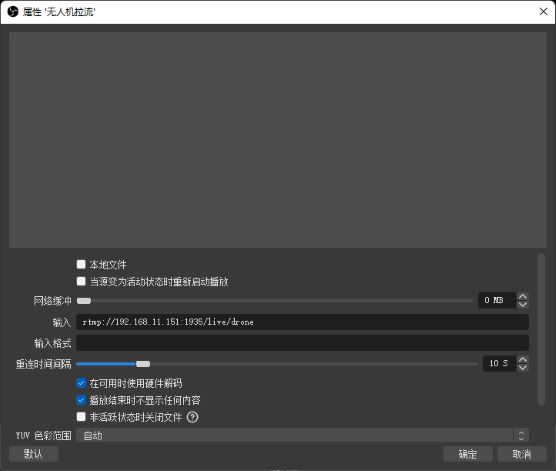
Task: Increase network buffer with up arrow
Action: point(523,296)
